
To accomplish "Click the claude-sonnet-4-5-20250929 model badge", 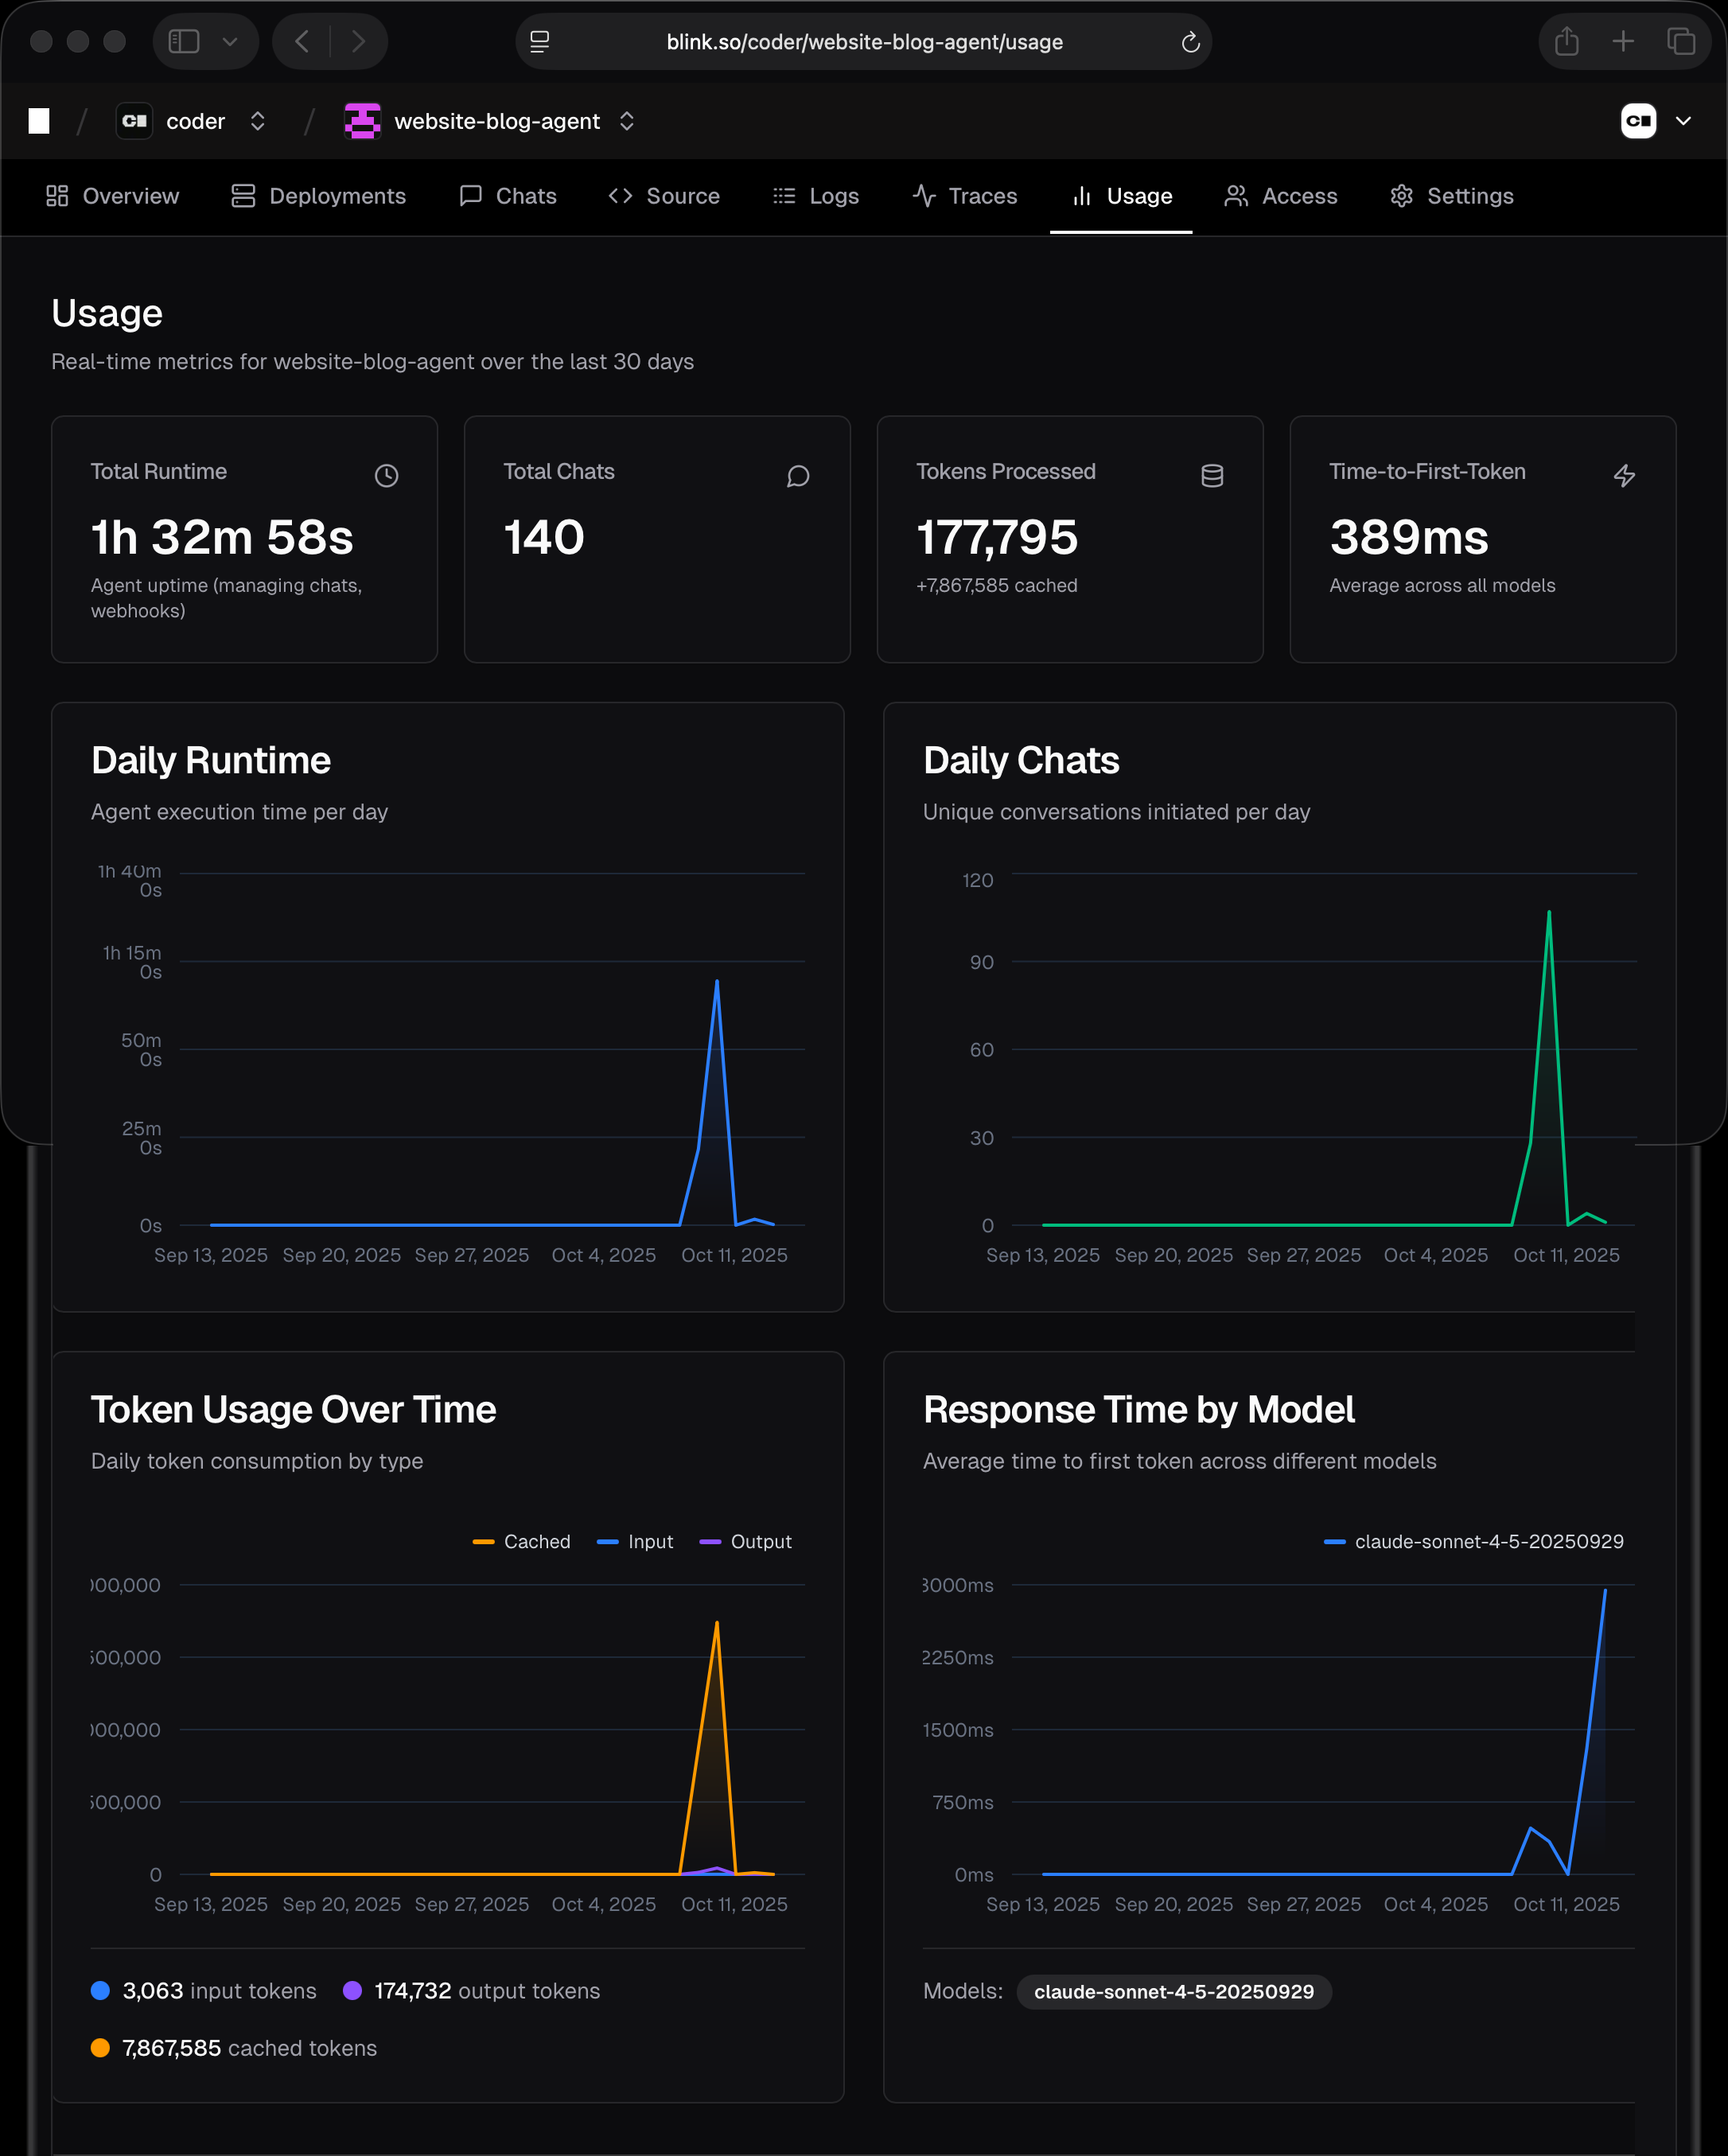I will pos(1173,1991).
